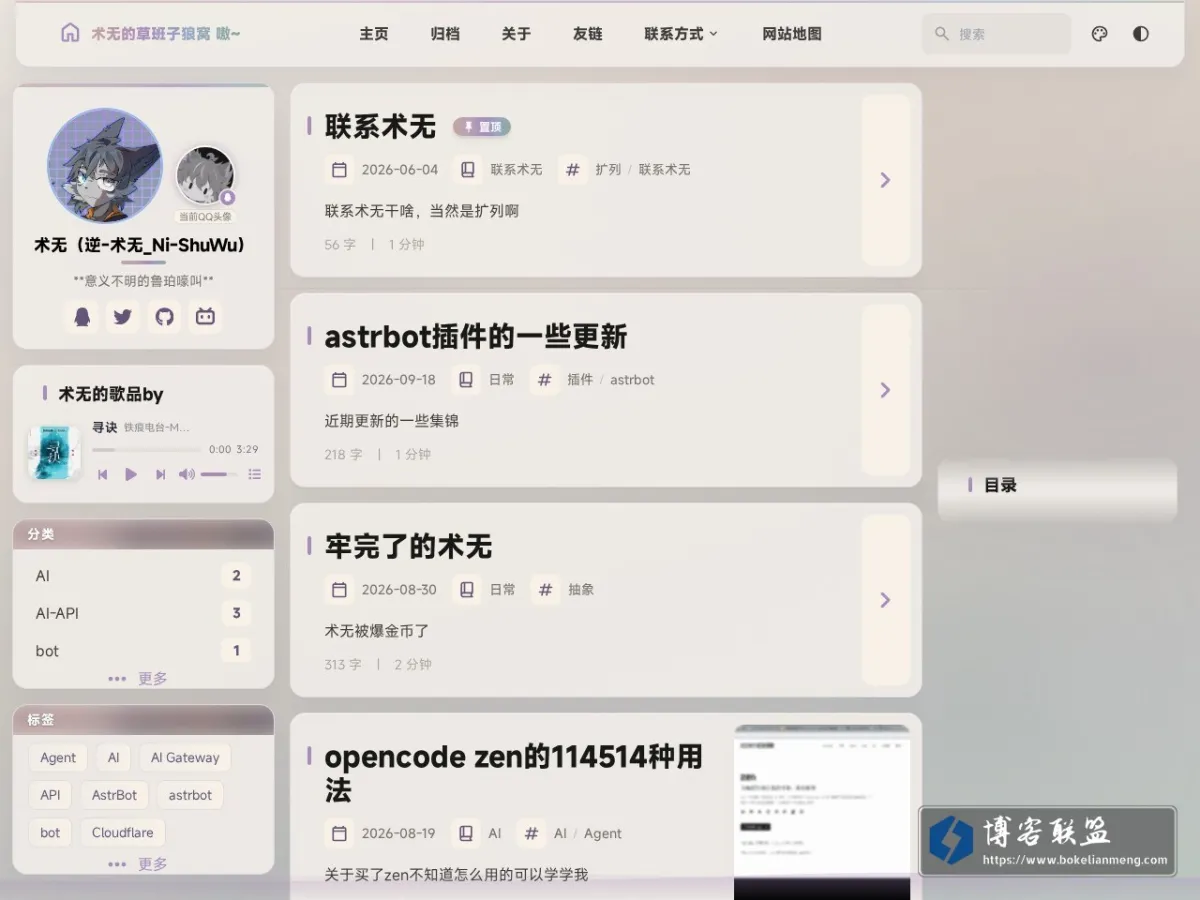Open 日常 category on 牢完了的术无 post

502,590
